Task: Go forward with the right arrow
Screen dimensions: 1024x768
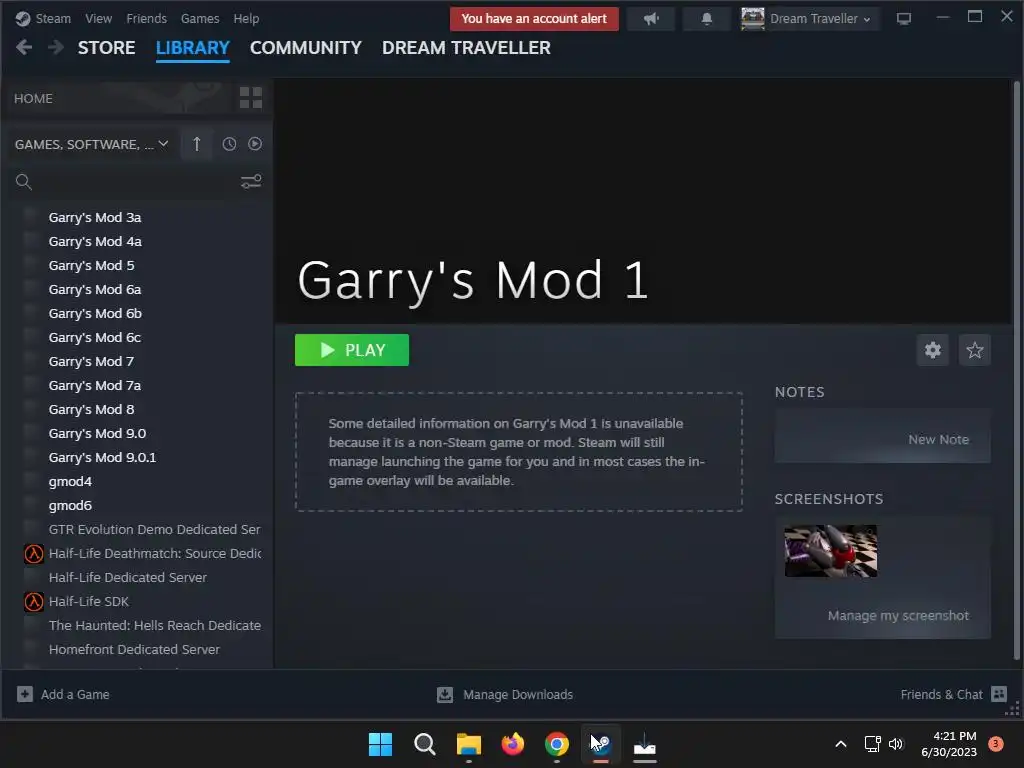Action: pos(56,47)
